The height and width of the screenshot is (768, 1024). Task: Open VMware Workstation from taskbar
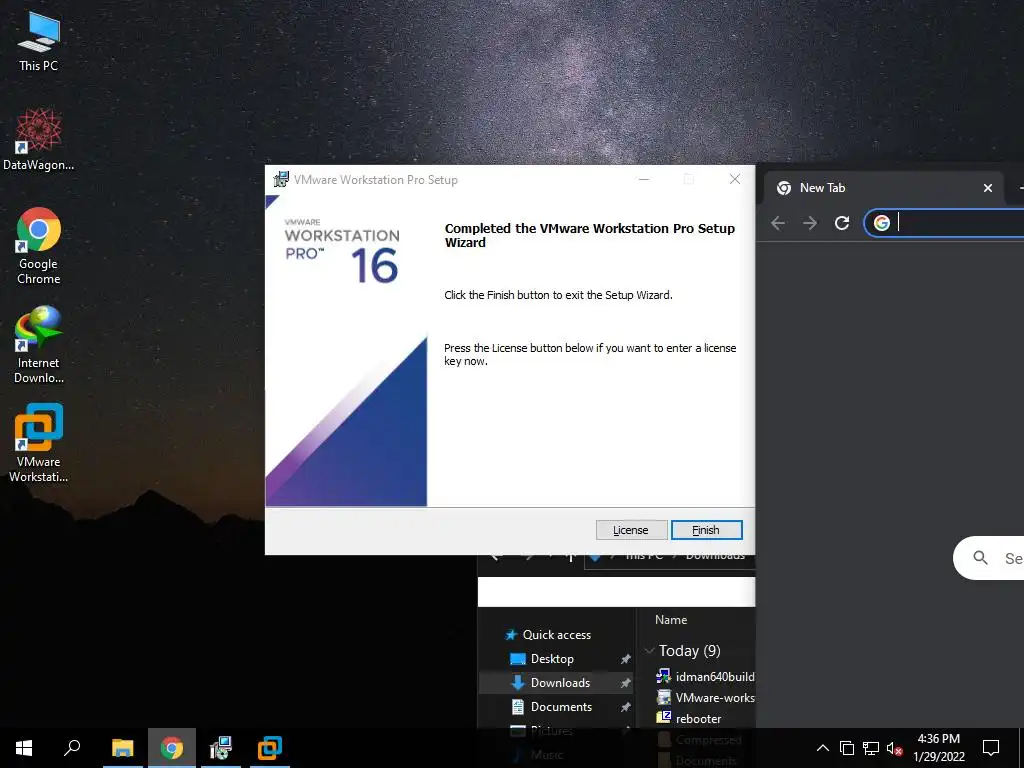(269, 748)
